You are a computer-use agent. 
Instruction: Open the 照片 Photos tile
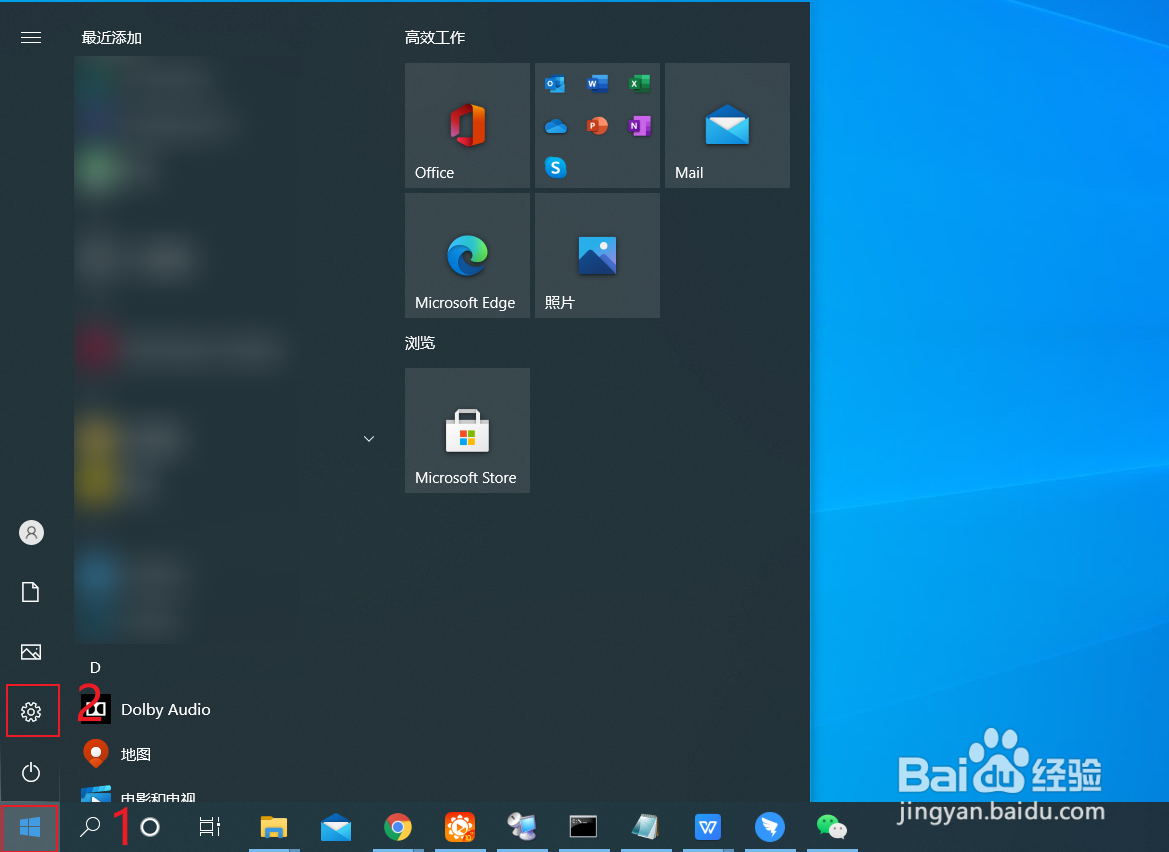(597, 256)
